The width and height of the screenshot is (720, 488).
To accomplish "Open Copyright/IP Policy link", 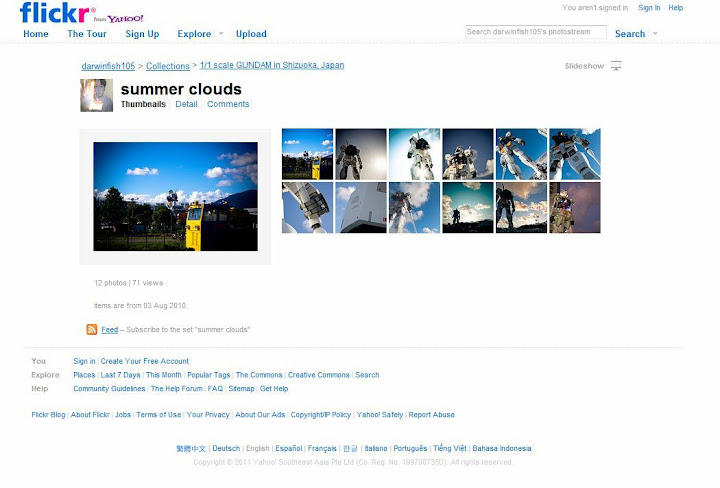I will (321, 415).
